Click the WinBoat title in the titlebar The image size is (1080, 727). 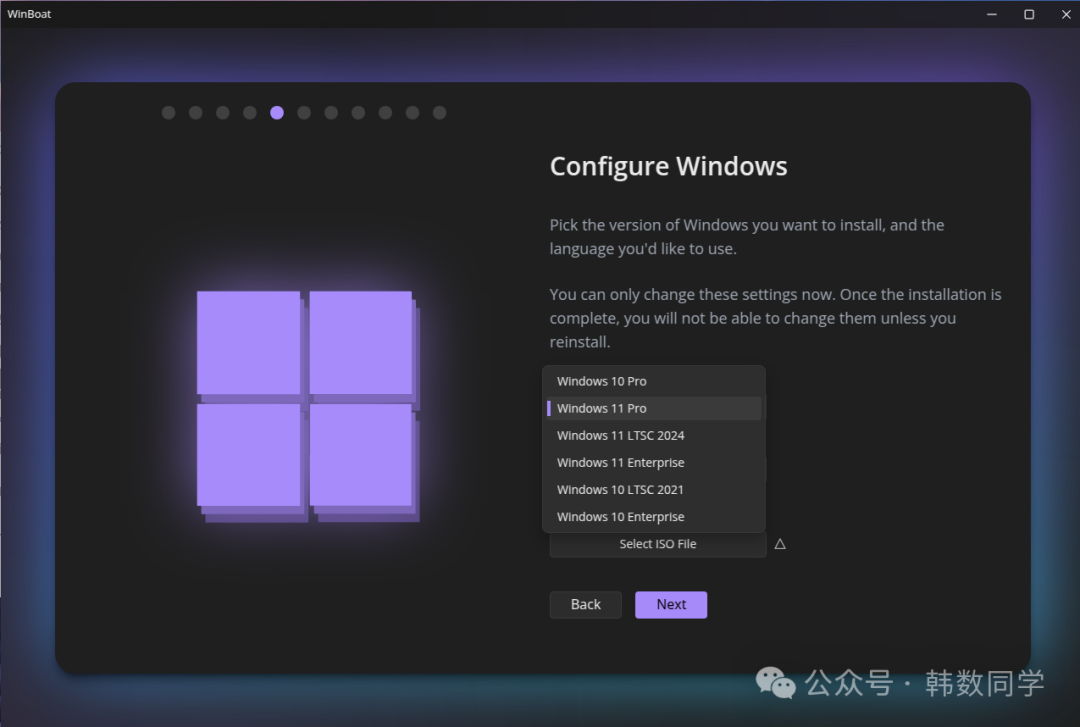(x=29, y=13)
